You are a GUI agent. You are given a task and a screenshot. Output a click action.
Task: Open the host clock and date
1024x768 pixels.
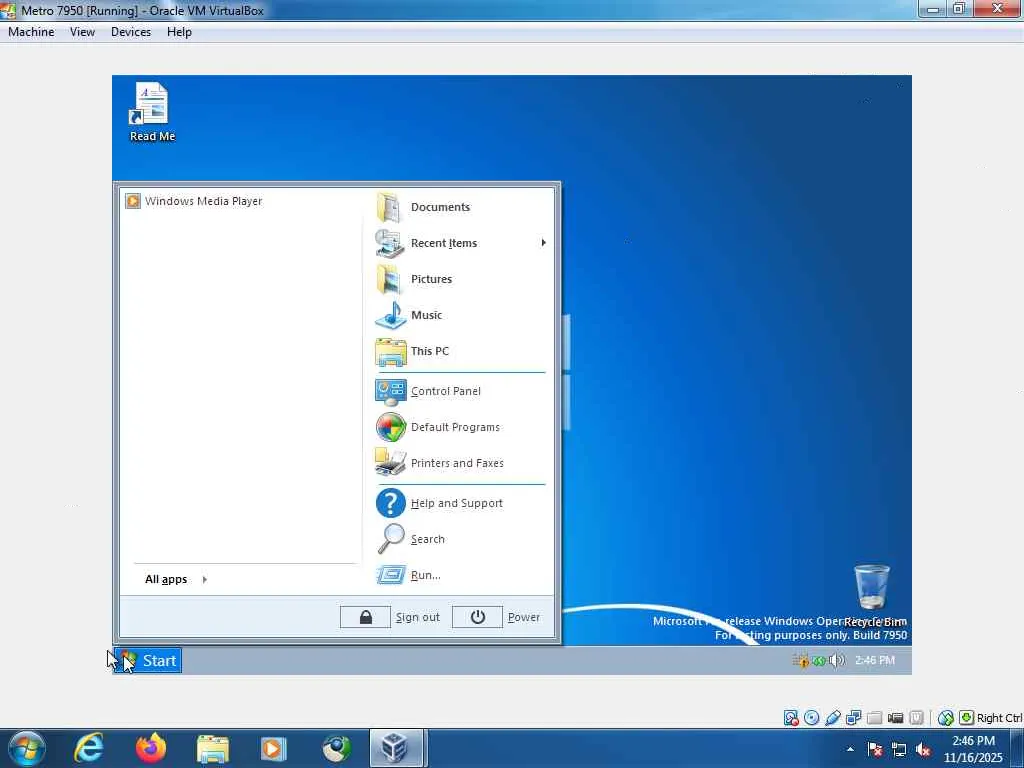(x=973, y=749)
